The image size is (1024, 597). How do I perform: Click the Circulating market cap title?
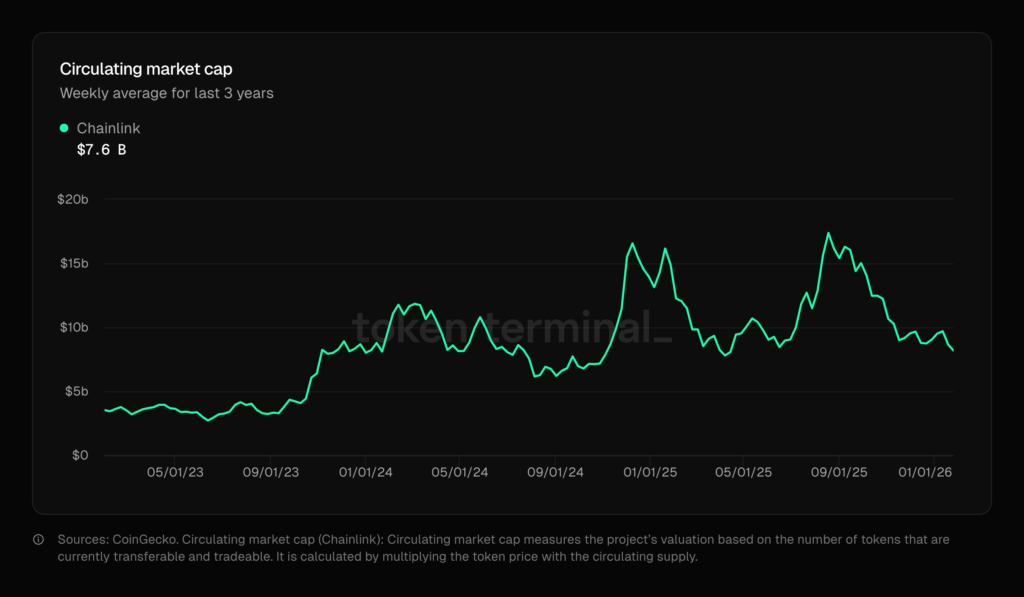click(146, 69)
